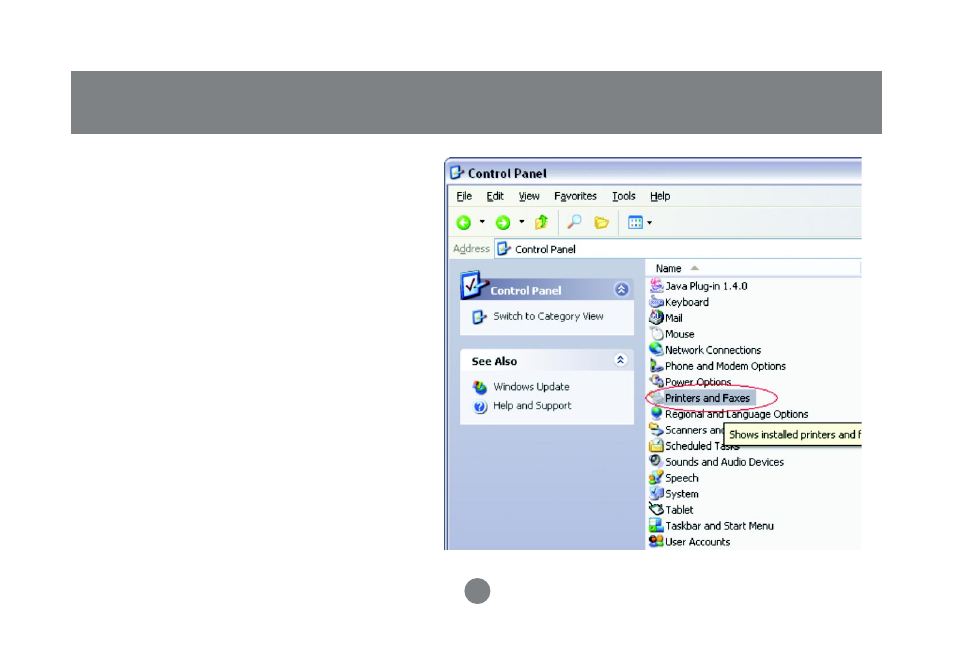The image size is (954, 664).
Task: Click the Phone and Modem Options icon
Action: click(656, 365)
